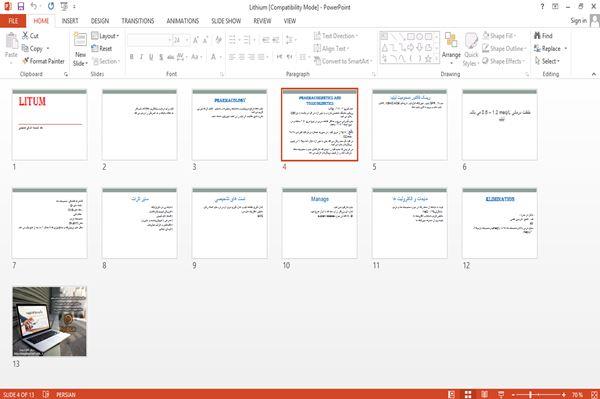Click Find in the Editing group

coord(543,36)
